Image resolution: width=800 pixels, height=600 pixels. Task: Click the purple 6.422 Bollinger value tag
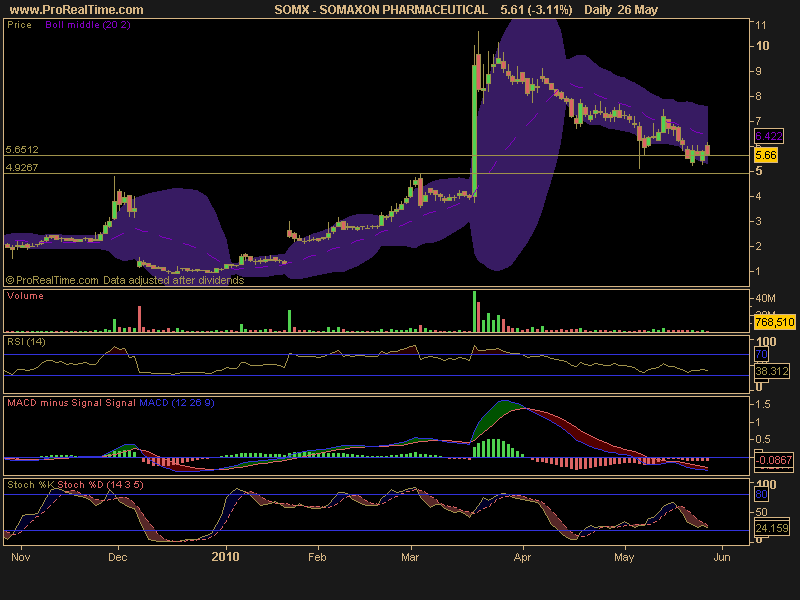[x=768, y=136]
